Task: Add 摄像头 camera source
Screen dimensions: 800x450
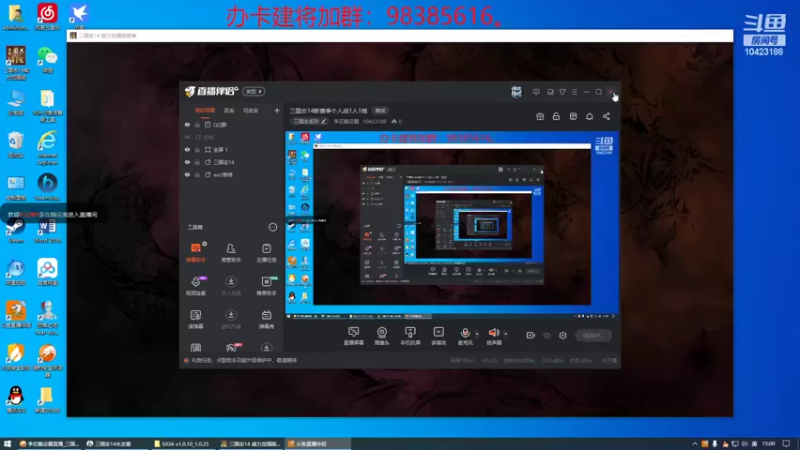Action: tap(382, 336)
